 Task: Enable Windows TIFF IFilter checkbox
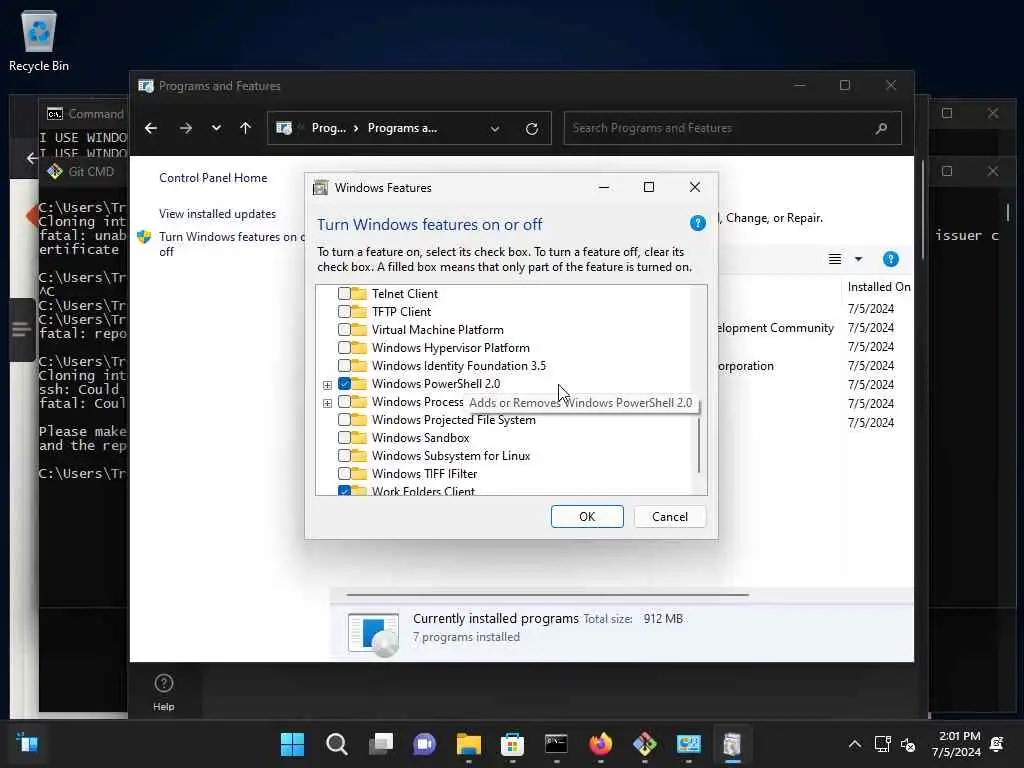click(344, 473)
